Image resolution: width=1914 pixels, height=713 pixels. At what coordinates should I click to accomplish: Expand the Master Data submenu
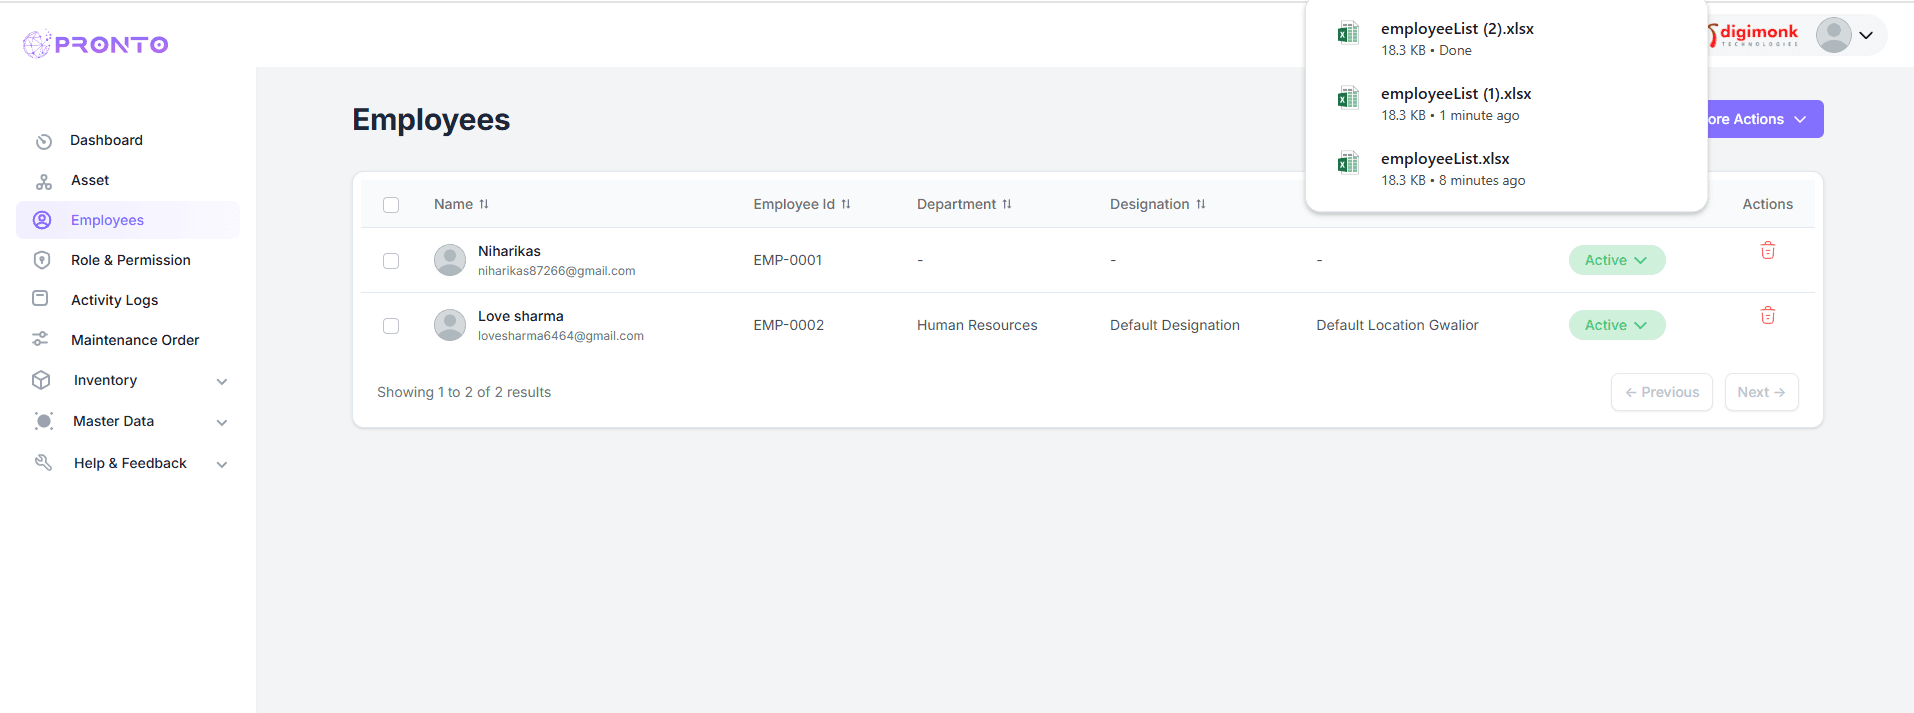(222, 422)
